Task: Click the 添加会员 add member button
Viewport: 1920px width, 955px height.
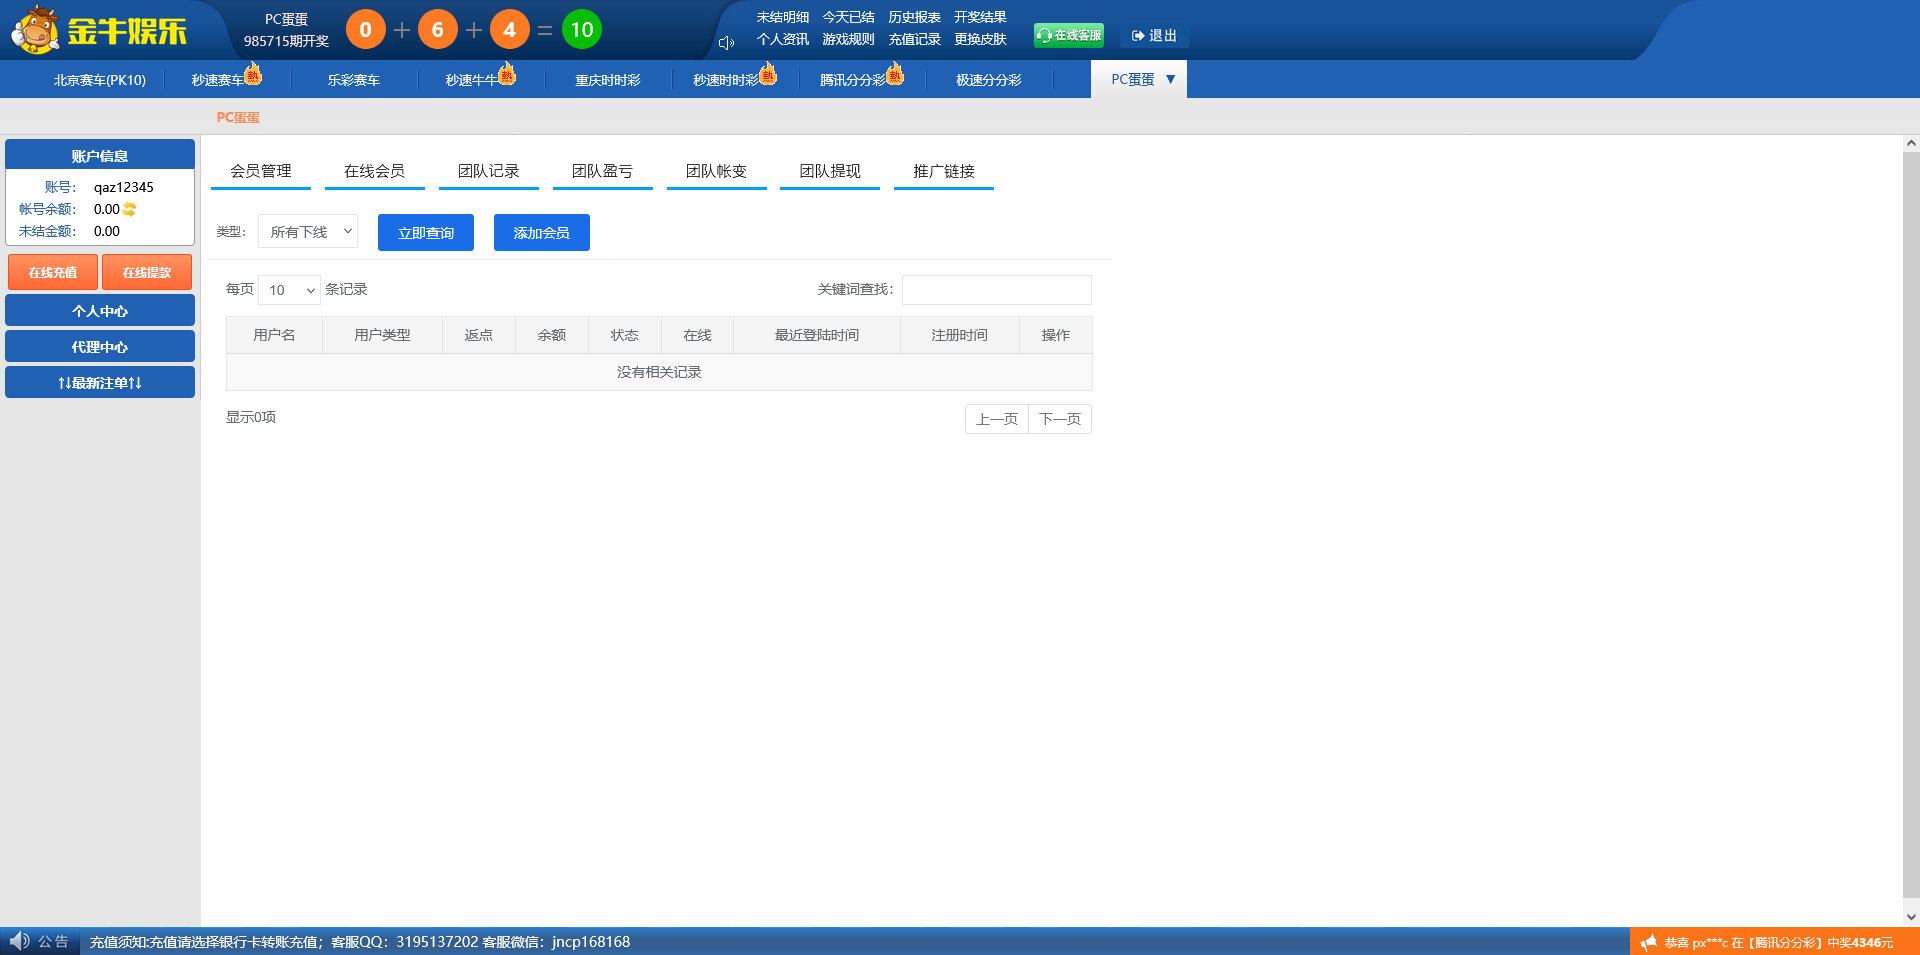Action: [541, 232]
